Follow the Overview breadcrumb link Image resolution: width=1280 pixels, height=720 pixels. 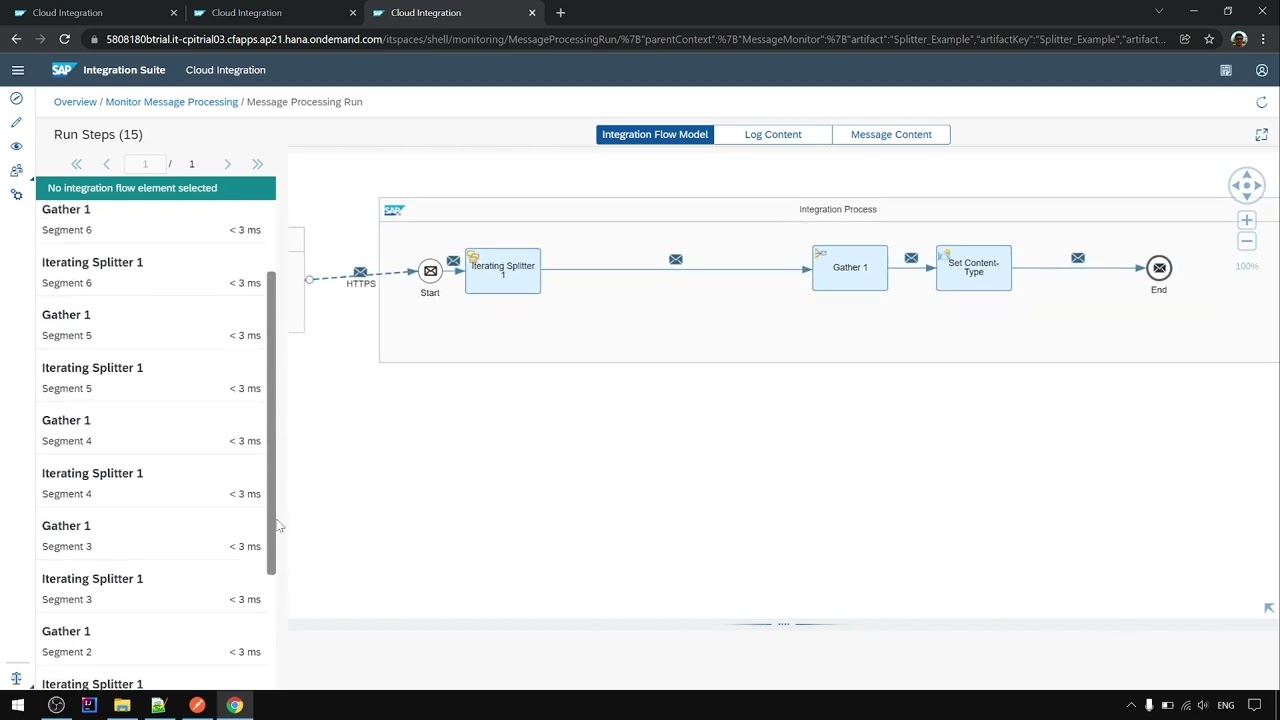(x=75, y=102)
